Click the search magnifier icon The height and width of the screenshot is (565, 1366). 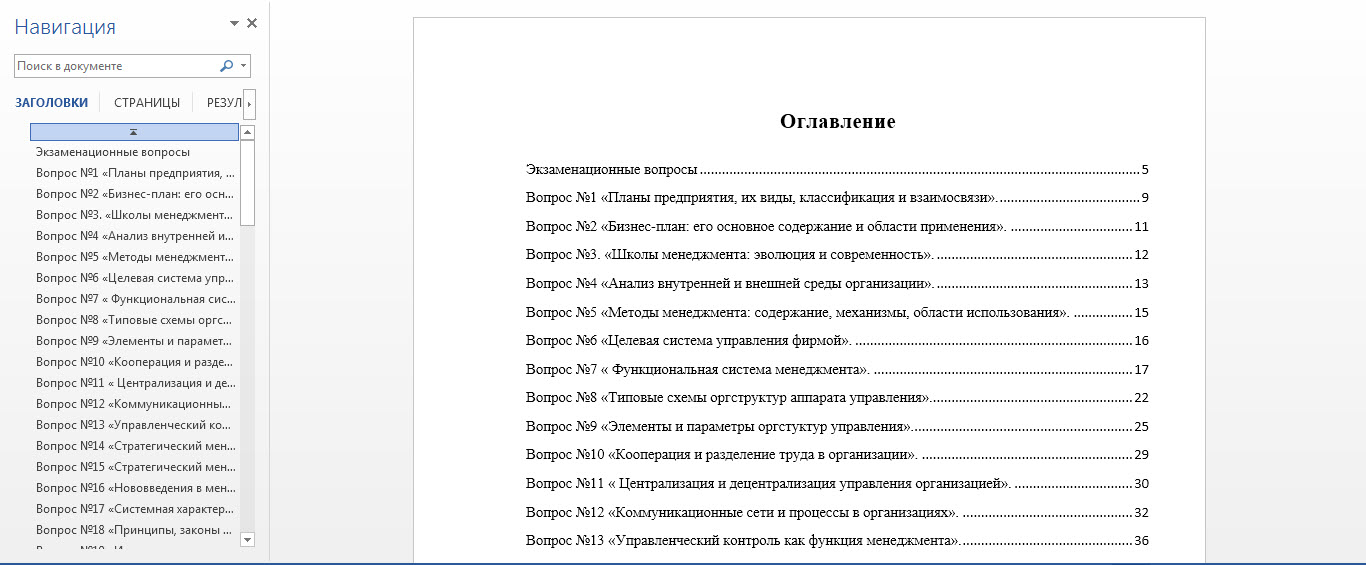[226, 66]
